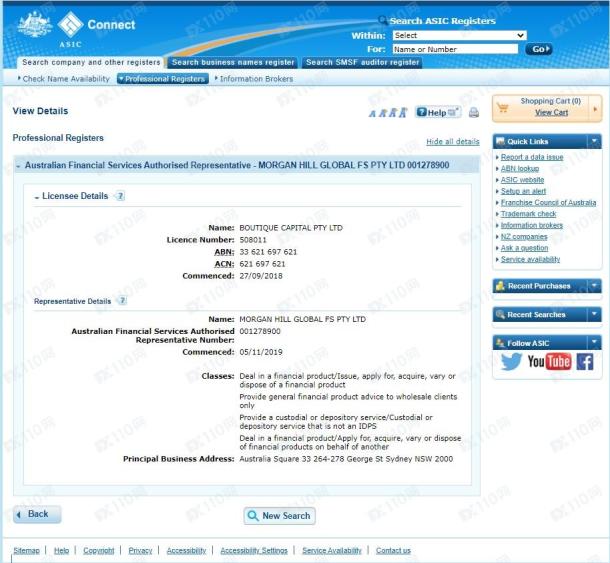Click the ACN label abbreviation
Image resolution: width=610 pixels, height=563 pixels.
224,264
